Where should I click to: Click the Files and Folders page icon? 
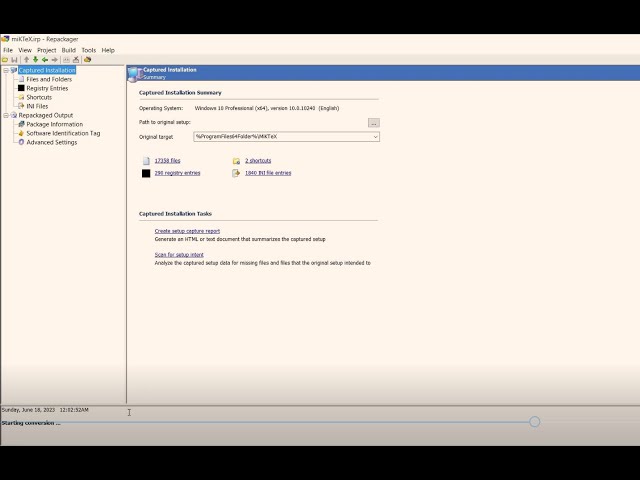point(21,79)
